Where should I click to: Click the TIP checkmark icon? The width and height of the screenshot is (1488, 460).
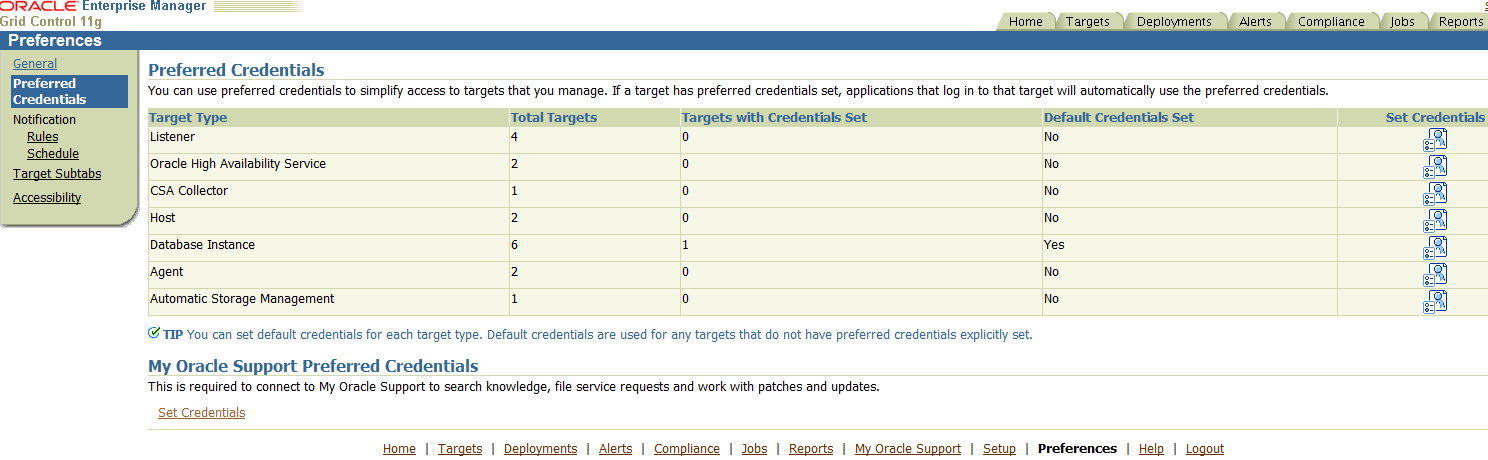pos(154,333)
